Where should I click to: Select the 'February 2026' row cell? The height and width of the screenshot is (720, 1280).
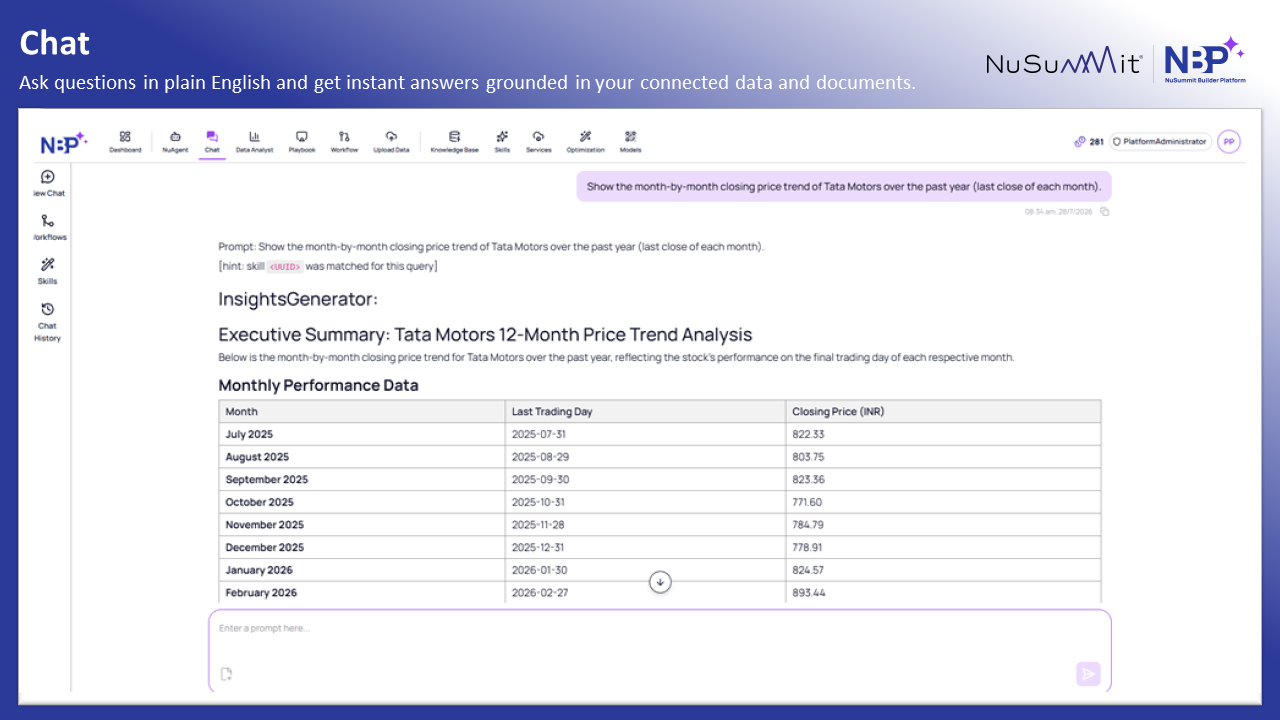[x=362, y=593]
